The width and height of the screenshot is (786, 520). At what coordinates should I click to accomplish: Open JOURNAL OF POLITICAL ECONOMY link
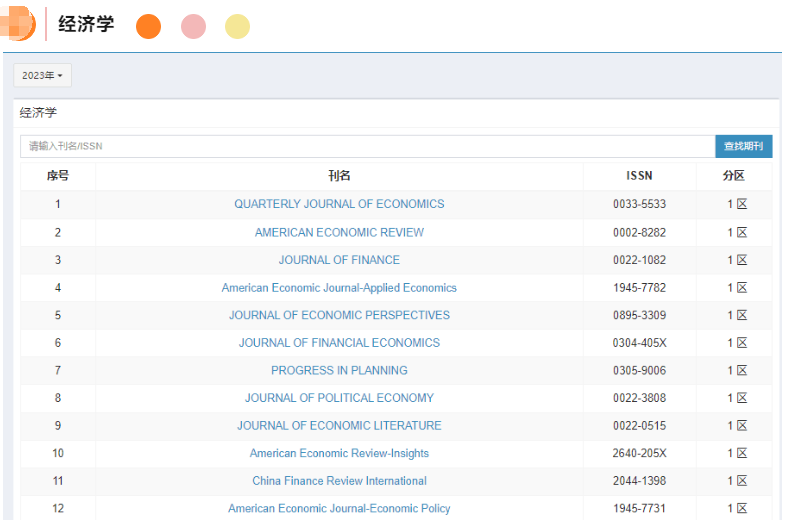coord(339,398)
